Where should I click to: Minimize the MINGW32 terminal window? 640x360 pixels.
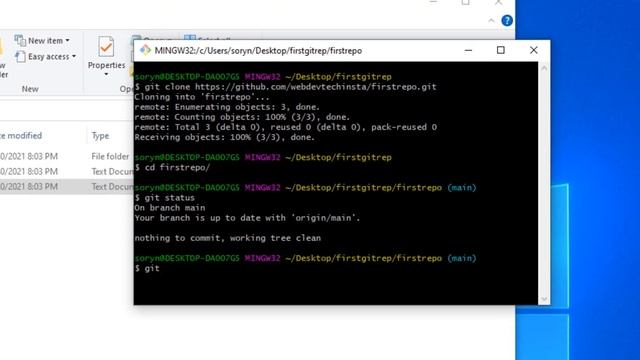(468, 50)
